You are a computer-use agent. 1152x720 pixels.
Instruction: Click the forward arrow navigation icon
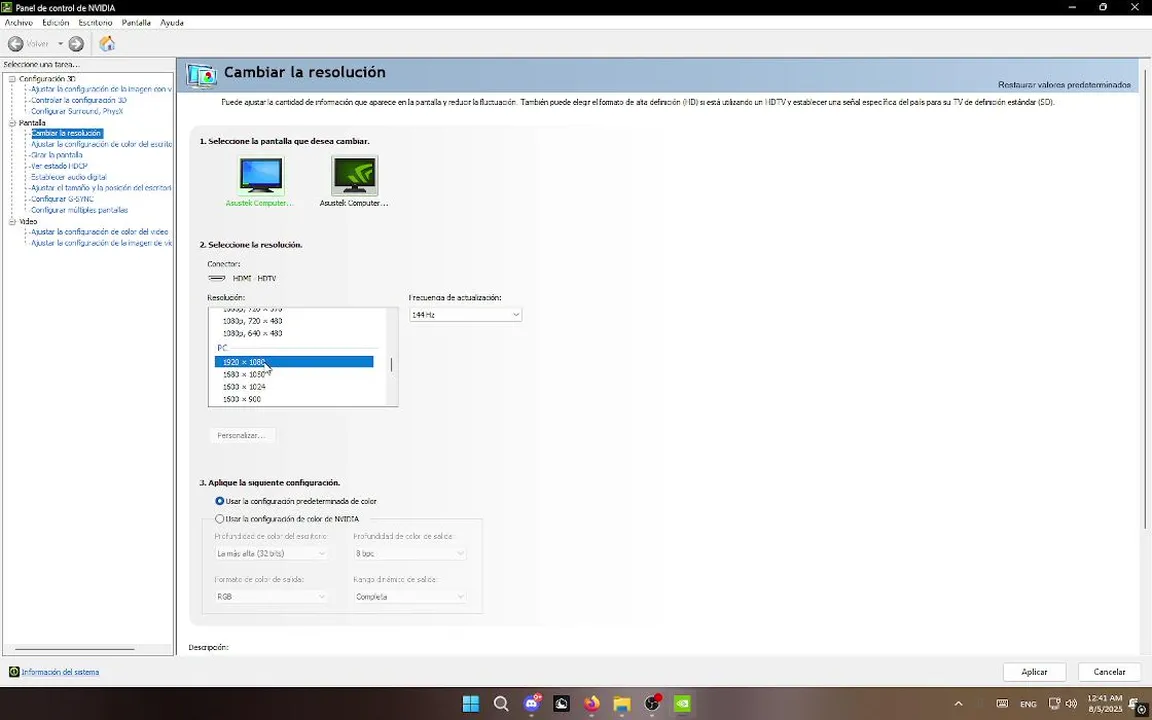[x=76, y=44]
